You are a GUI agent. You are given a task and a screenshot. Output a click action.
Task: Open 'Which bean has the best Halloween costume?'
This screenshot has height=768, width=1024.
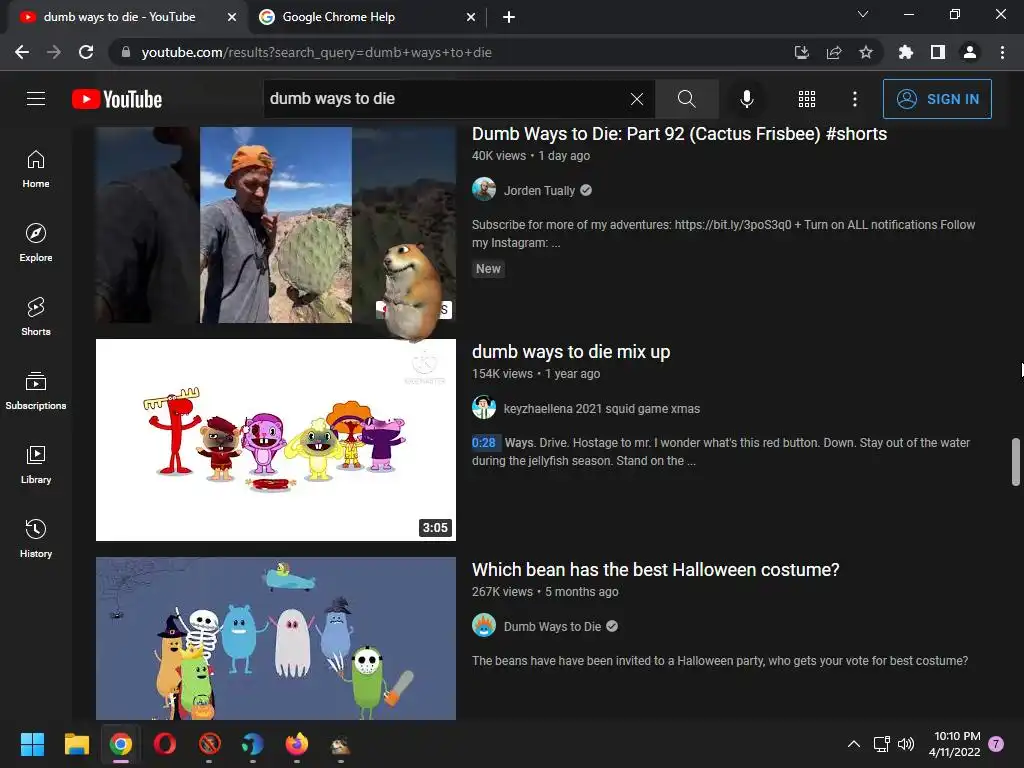coord(655,570)
